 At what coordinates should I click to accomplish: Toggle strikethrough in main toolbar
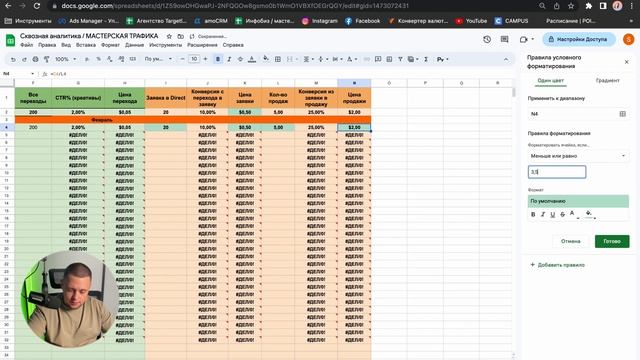(240, 59)
